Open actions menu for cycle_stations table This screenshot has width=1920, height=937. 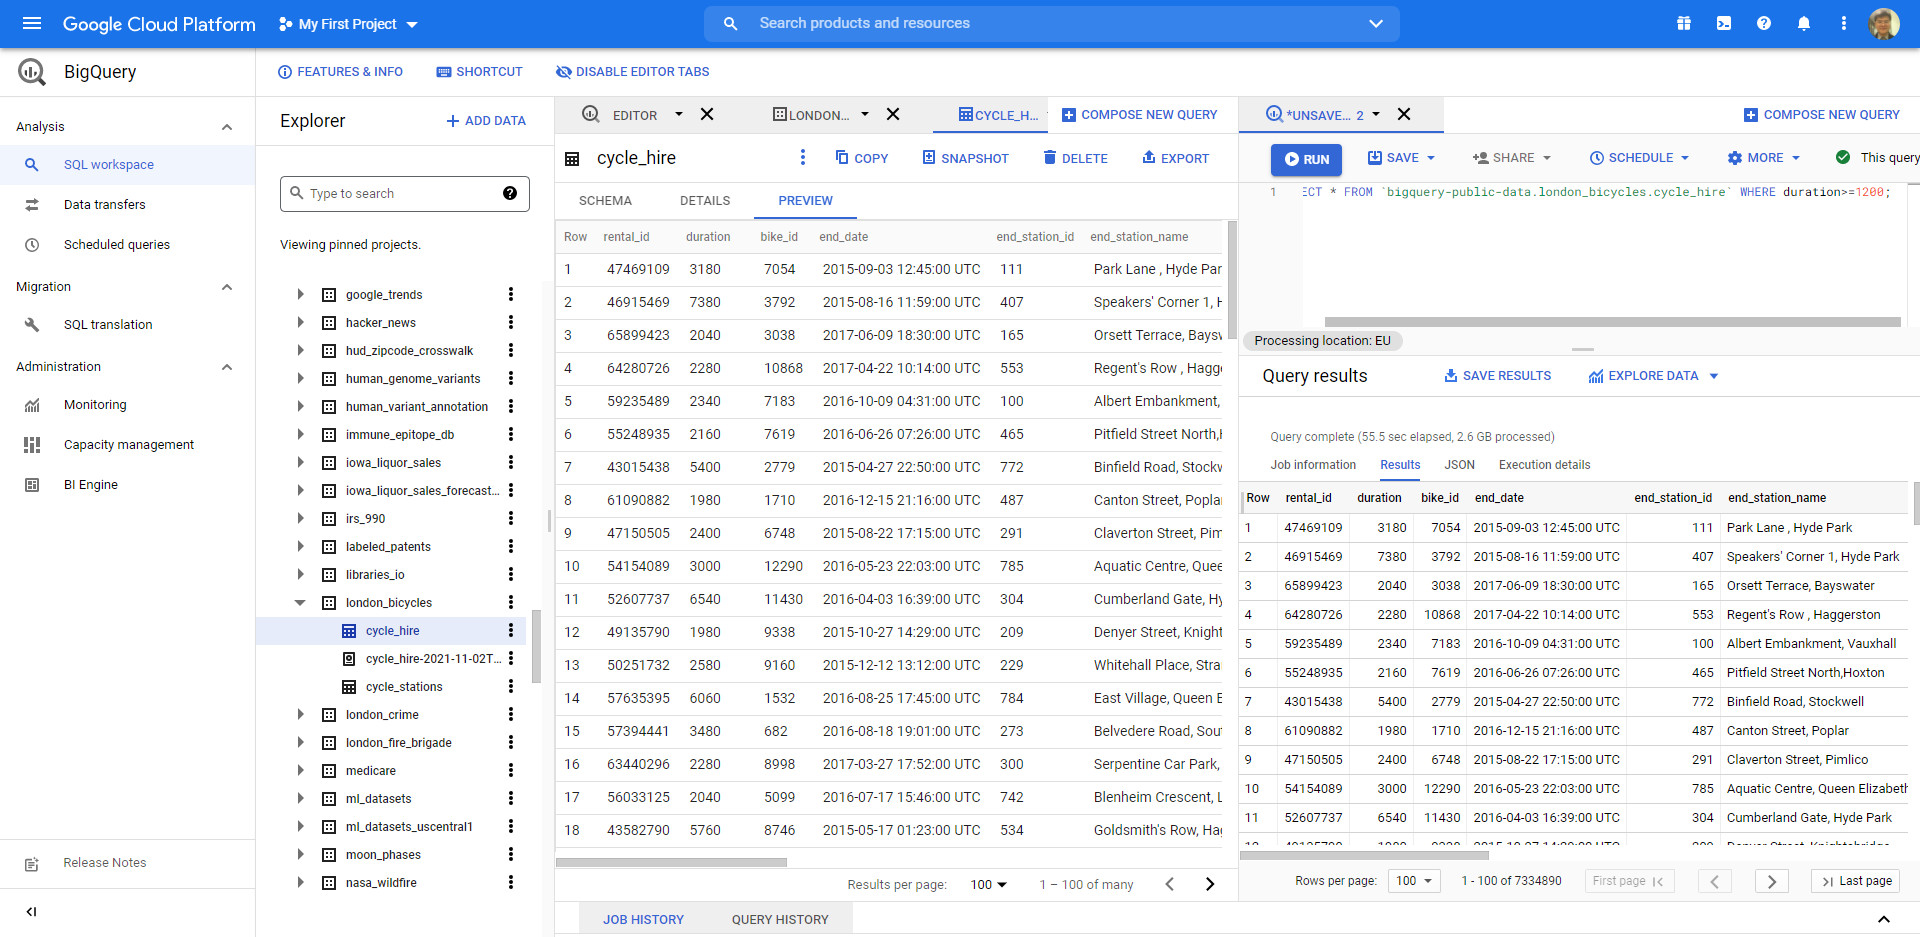click(511, 686)
